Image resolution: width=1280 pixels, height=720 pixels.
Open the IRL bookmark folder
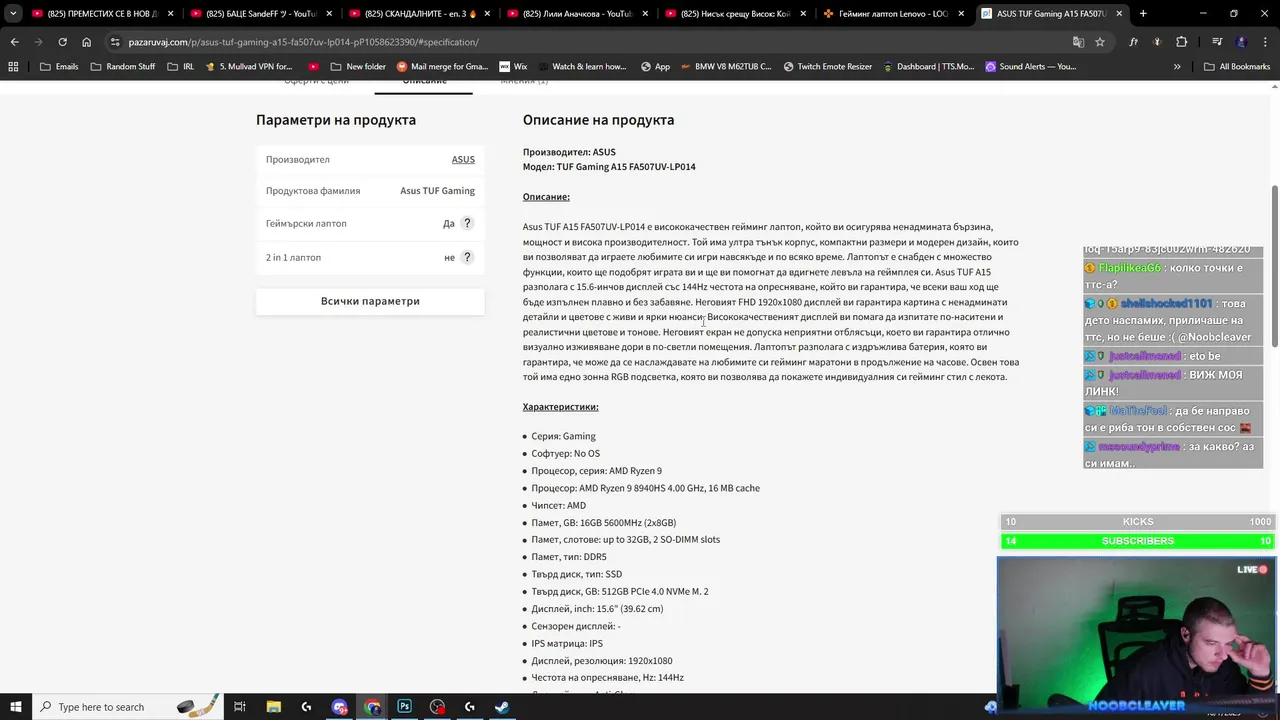181,66
